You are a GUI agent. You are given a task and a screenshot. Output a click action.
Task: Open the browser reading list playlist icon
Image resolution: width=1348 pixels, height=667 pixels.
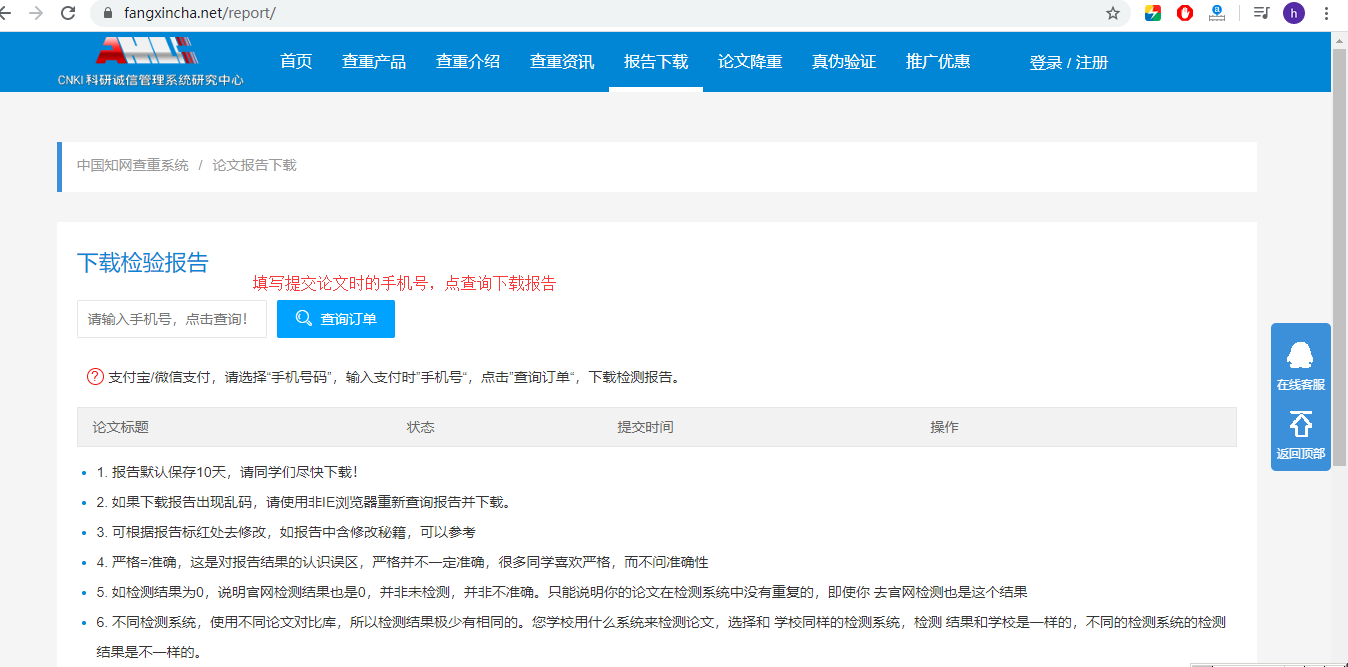click(1260, 15)
